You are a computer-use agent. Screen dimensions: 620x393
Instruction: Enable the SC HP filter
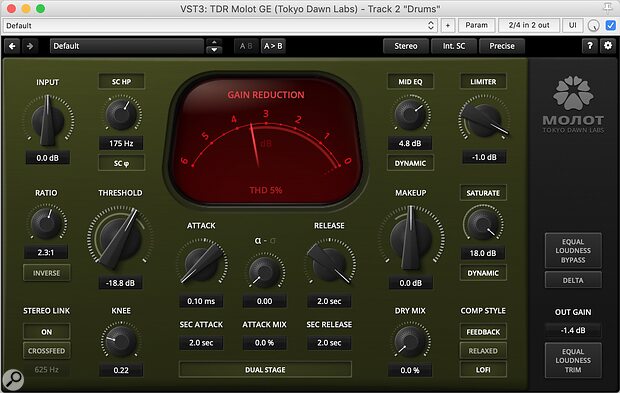(x=121, y=81)
